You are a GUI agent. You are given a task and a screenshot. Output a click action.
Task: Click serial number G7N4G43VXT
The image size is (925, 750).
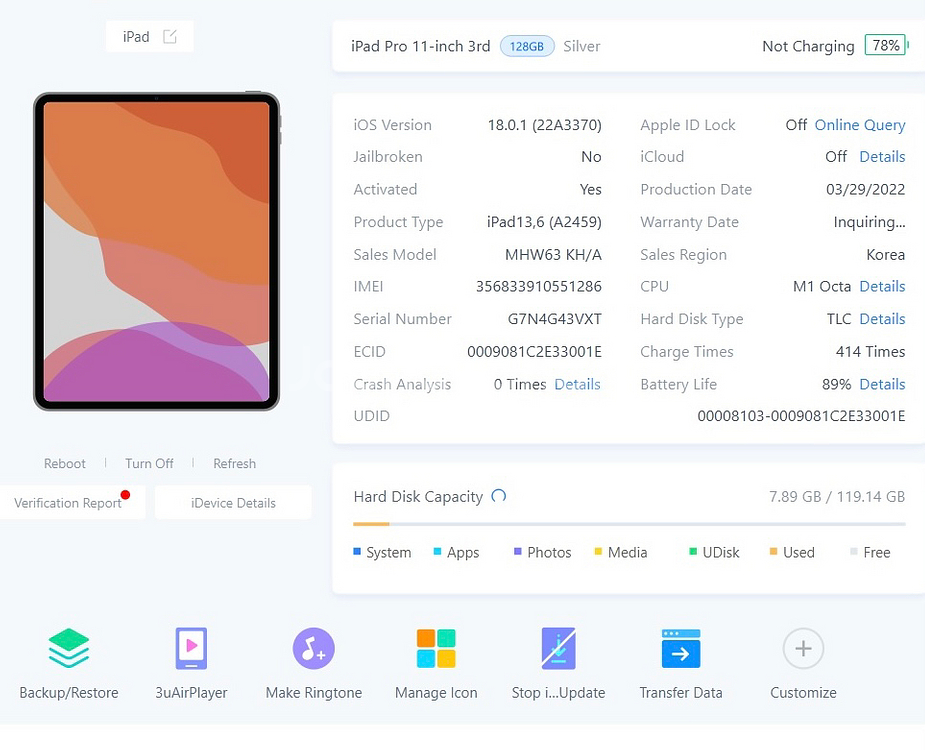(x=555, y=319)
